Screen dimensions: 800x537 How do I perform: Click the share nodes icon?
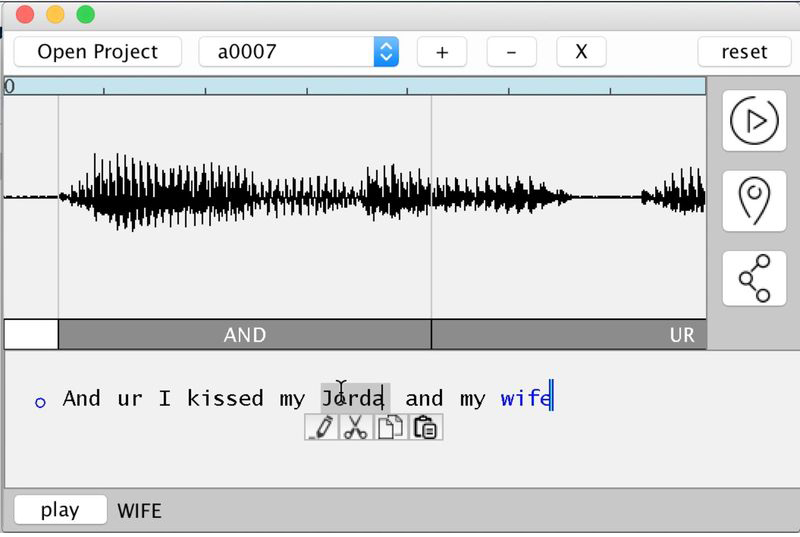tap(754, 278)
